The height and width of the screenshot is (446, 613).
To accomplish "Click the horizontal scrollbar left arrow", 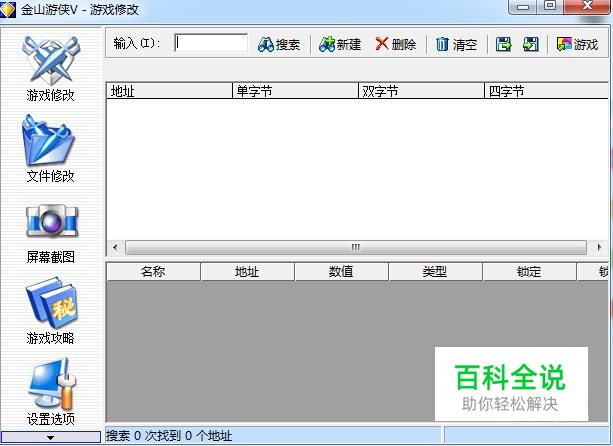I will (115, 247).
